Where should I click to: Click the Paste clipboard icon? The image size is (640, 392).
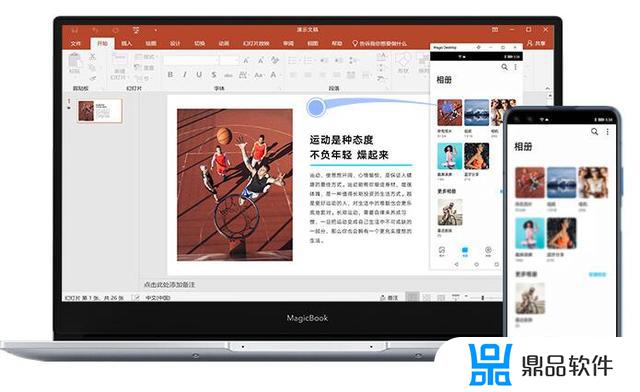click(x=74, y=61)
